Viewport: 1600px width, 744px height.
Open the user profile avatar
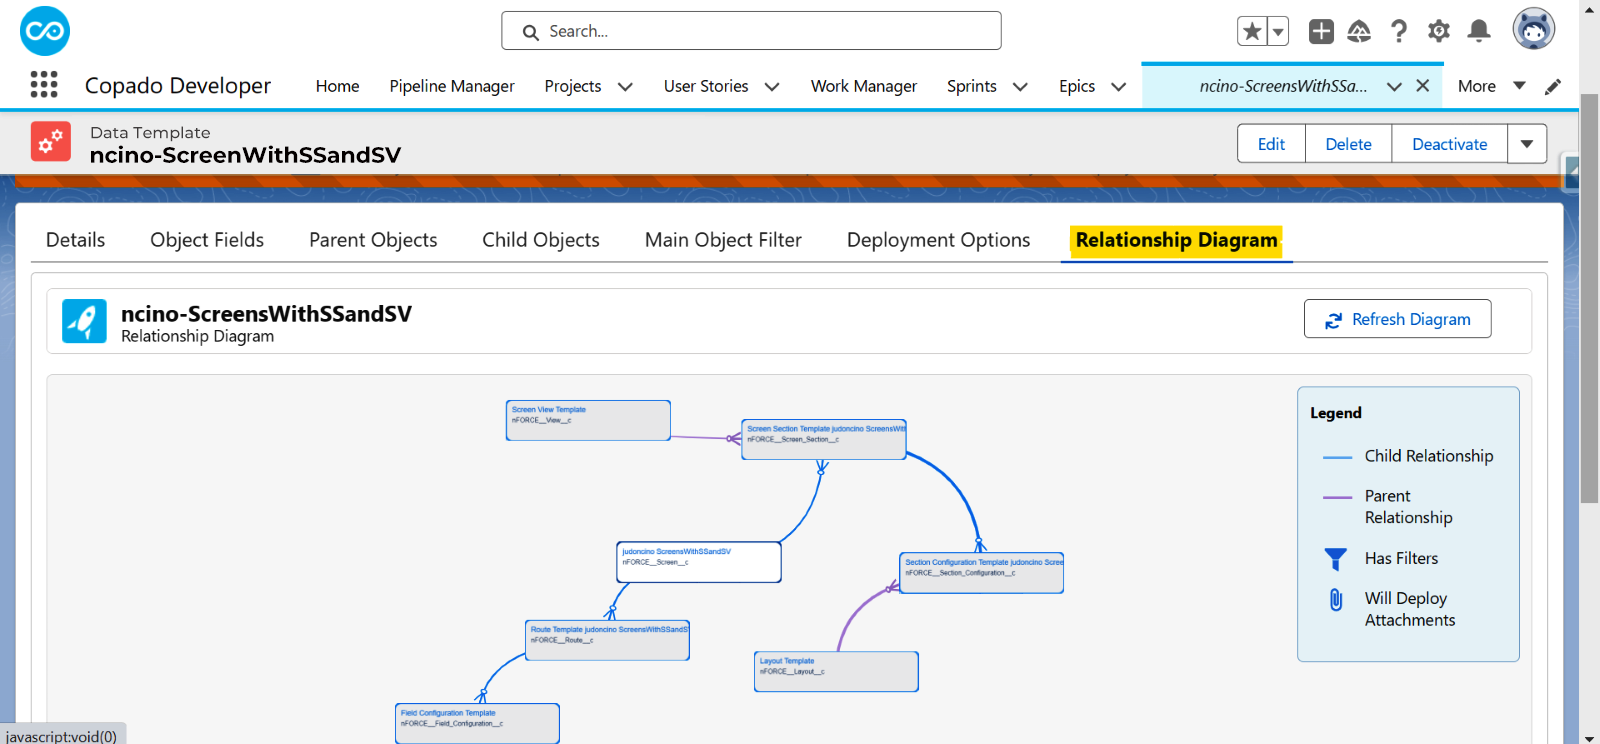(x=1534, y=29)
